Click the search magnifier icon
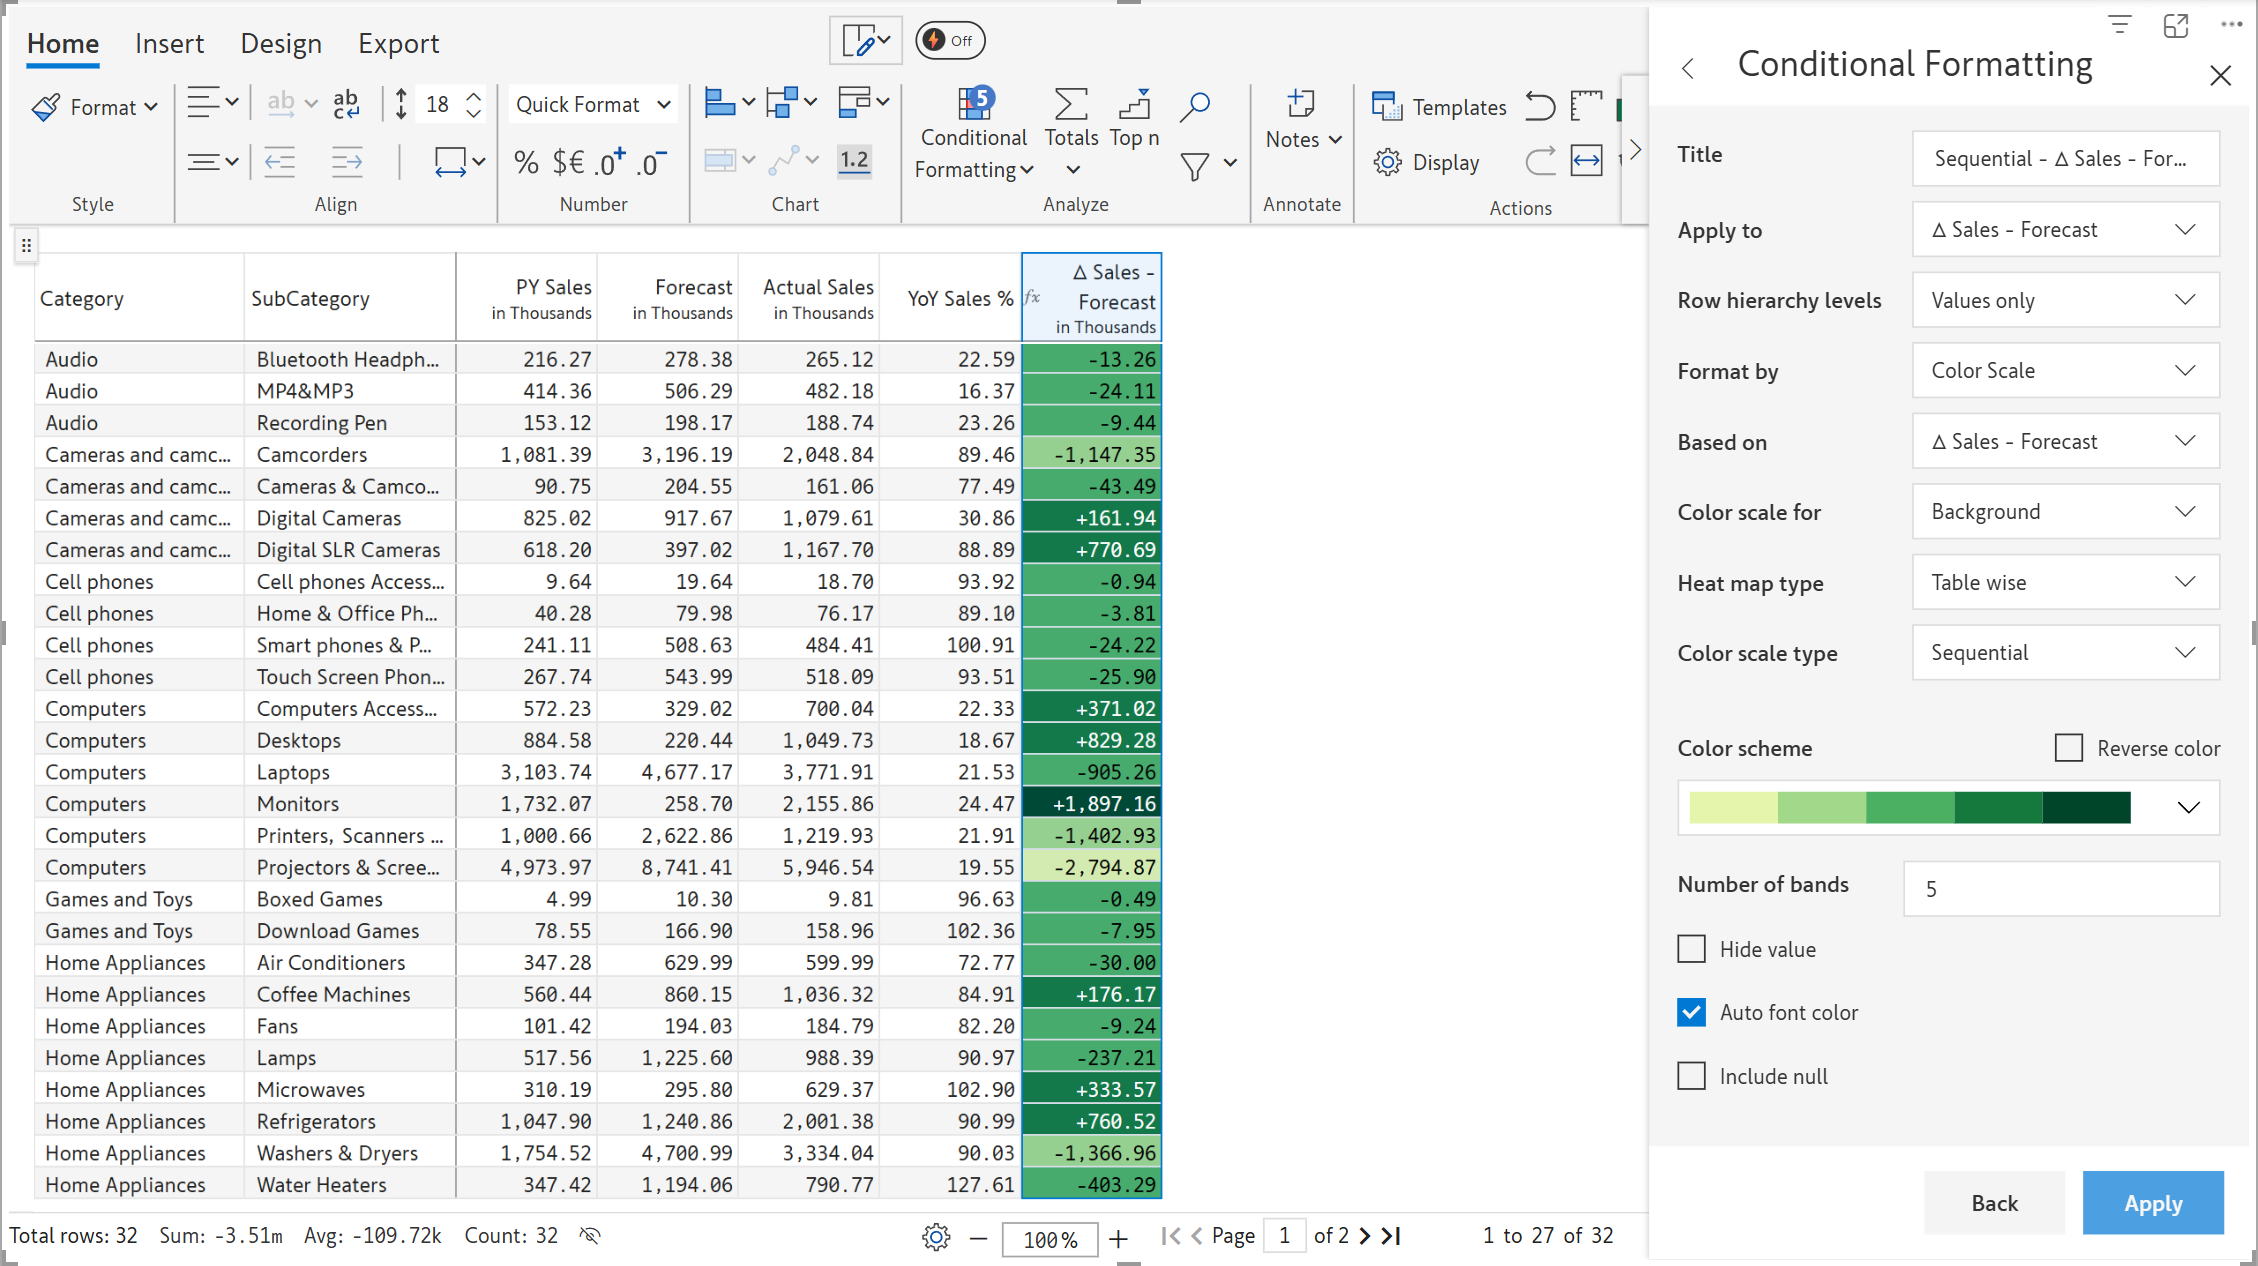 click(x=1194, y=105)
